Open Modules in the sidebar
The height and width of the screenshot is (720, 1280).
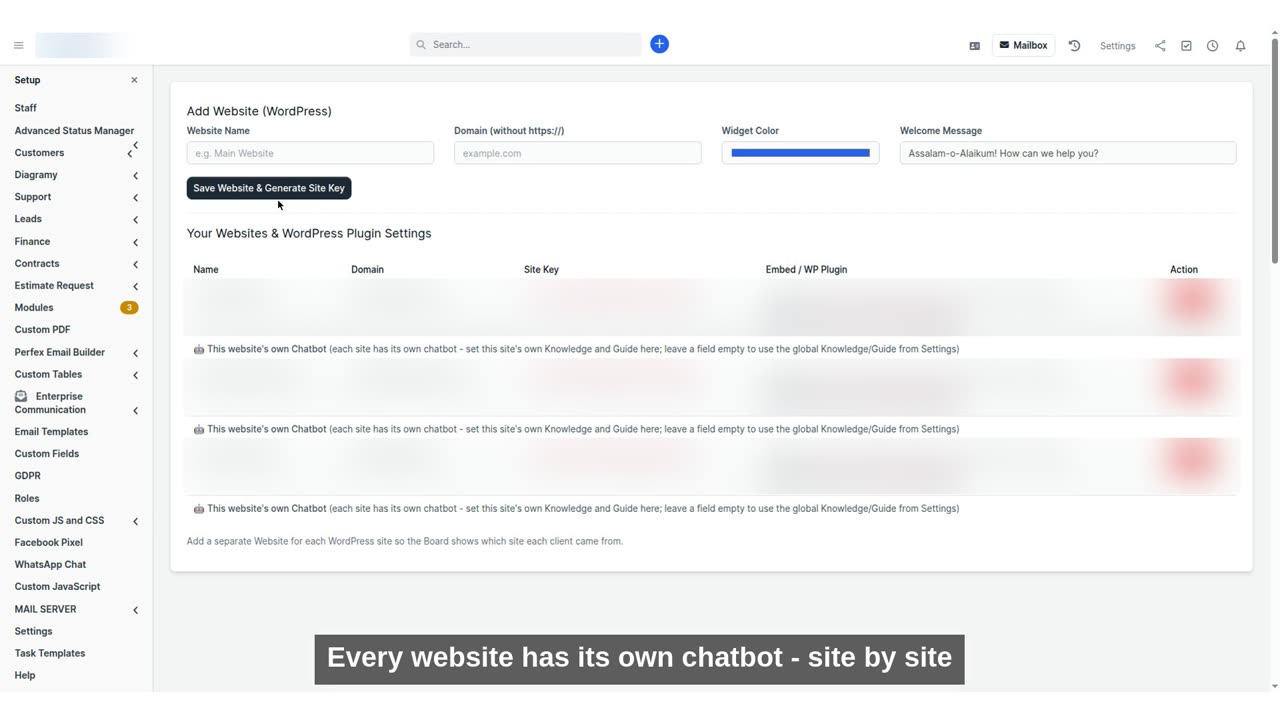(34, 308)
